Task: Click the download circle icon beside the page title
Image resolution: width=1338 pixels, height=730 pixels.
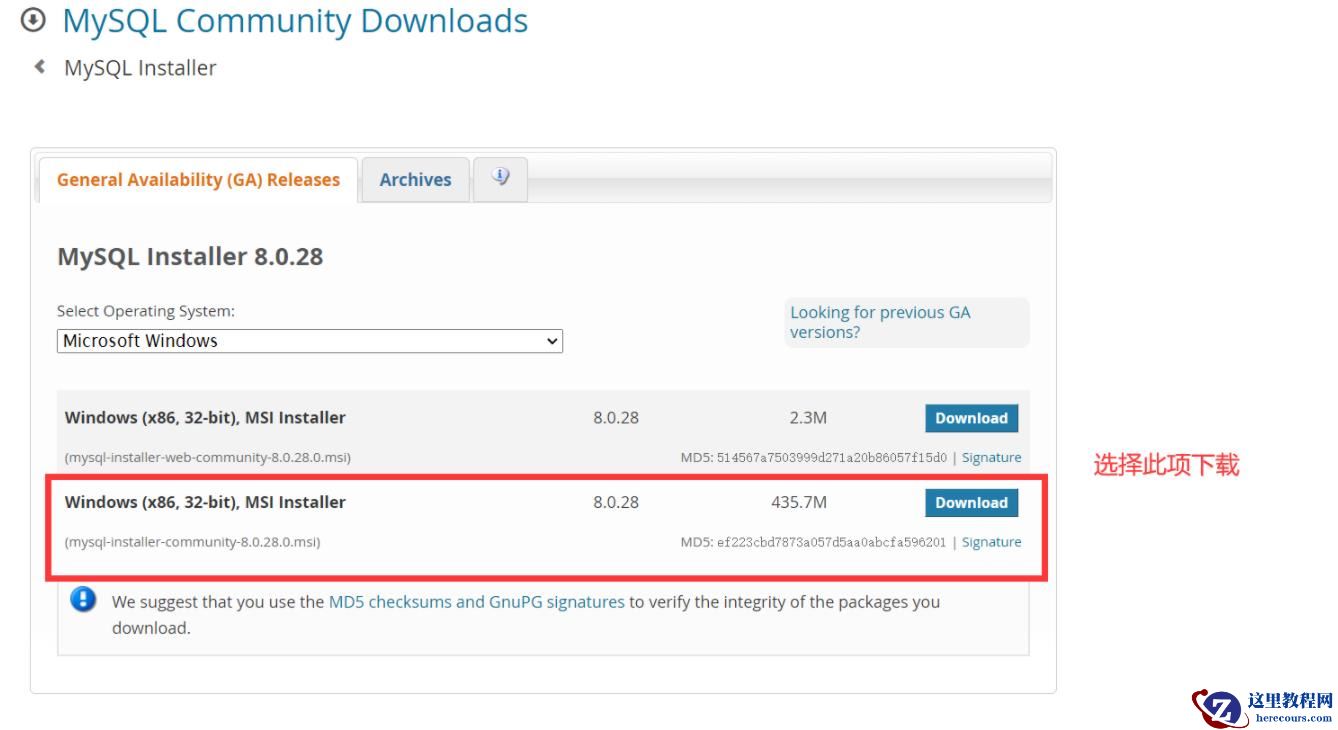Action: pos(33,19)
